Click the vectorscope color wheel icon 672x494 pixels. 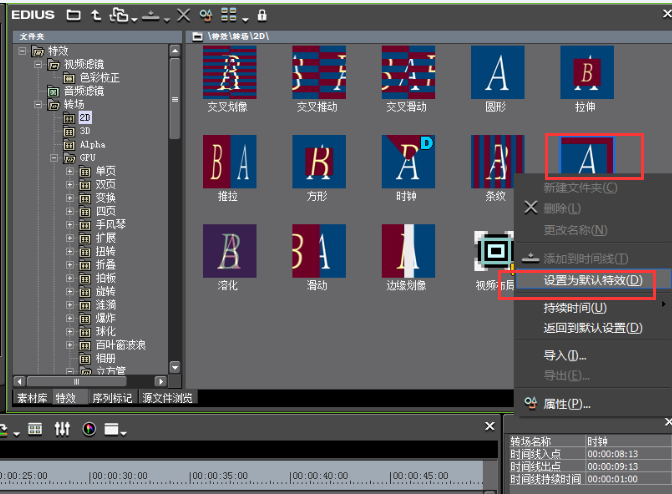click(89, 429)
